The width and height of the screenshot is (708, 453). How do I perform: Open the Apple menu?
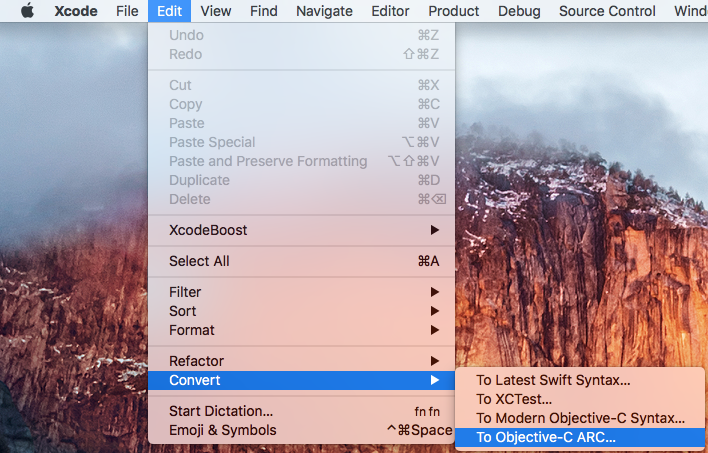point(27,11)
